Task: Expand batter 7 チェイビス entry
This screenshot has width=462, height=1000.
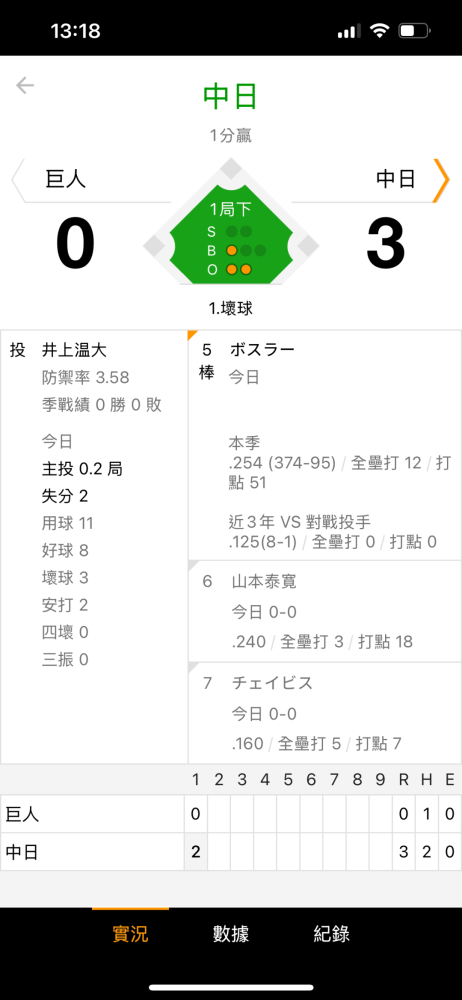Action: [x=325, y=712]
